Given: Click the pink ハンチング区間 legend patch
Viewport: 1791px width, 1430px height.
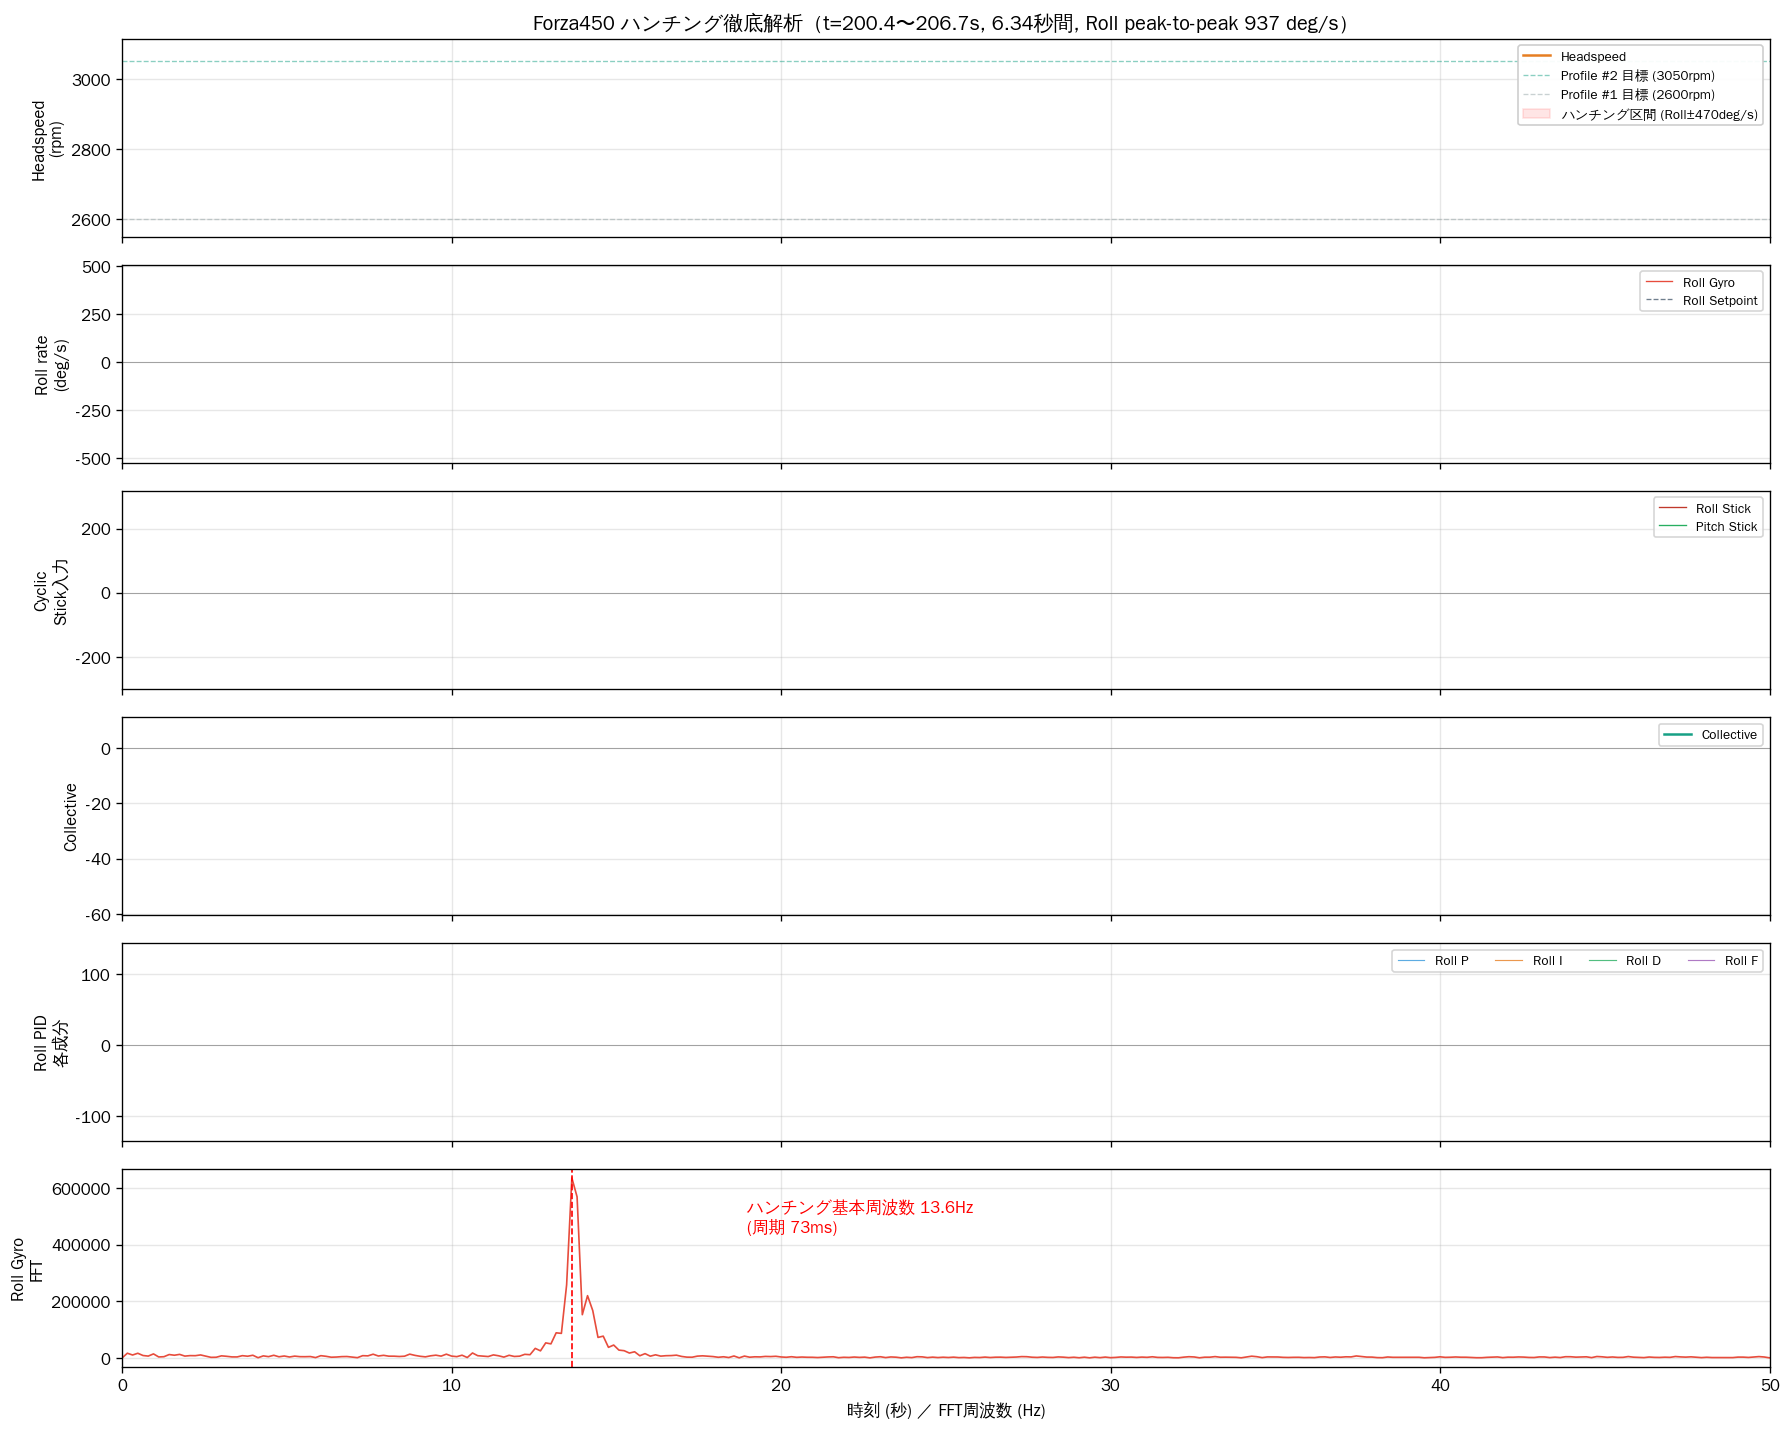Looking at the screenshot, I should [x=1536, y=114].
